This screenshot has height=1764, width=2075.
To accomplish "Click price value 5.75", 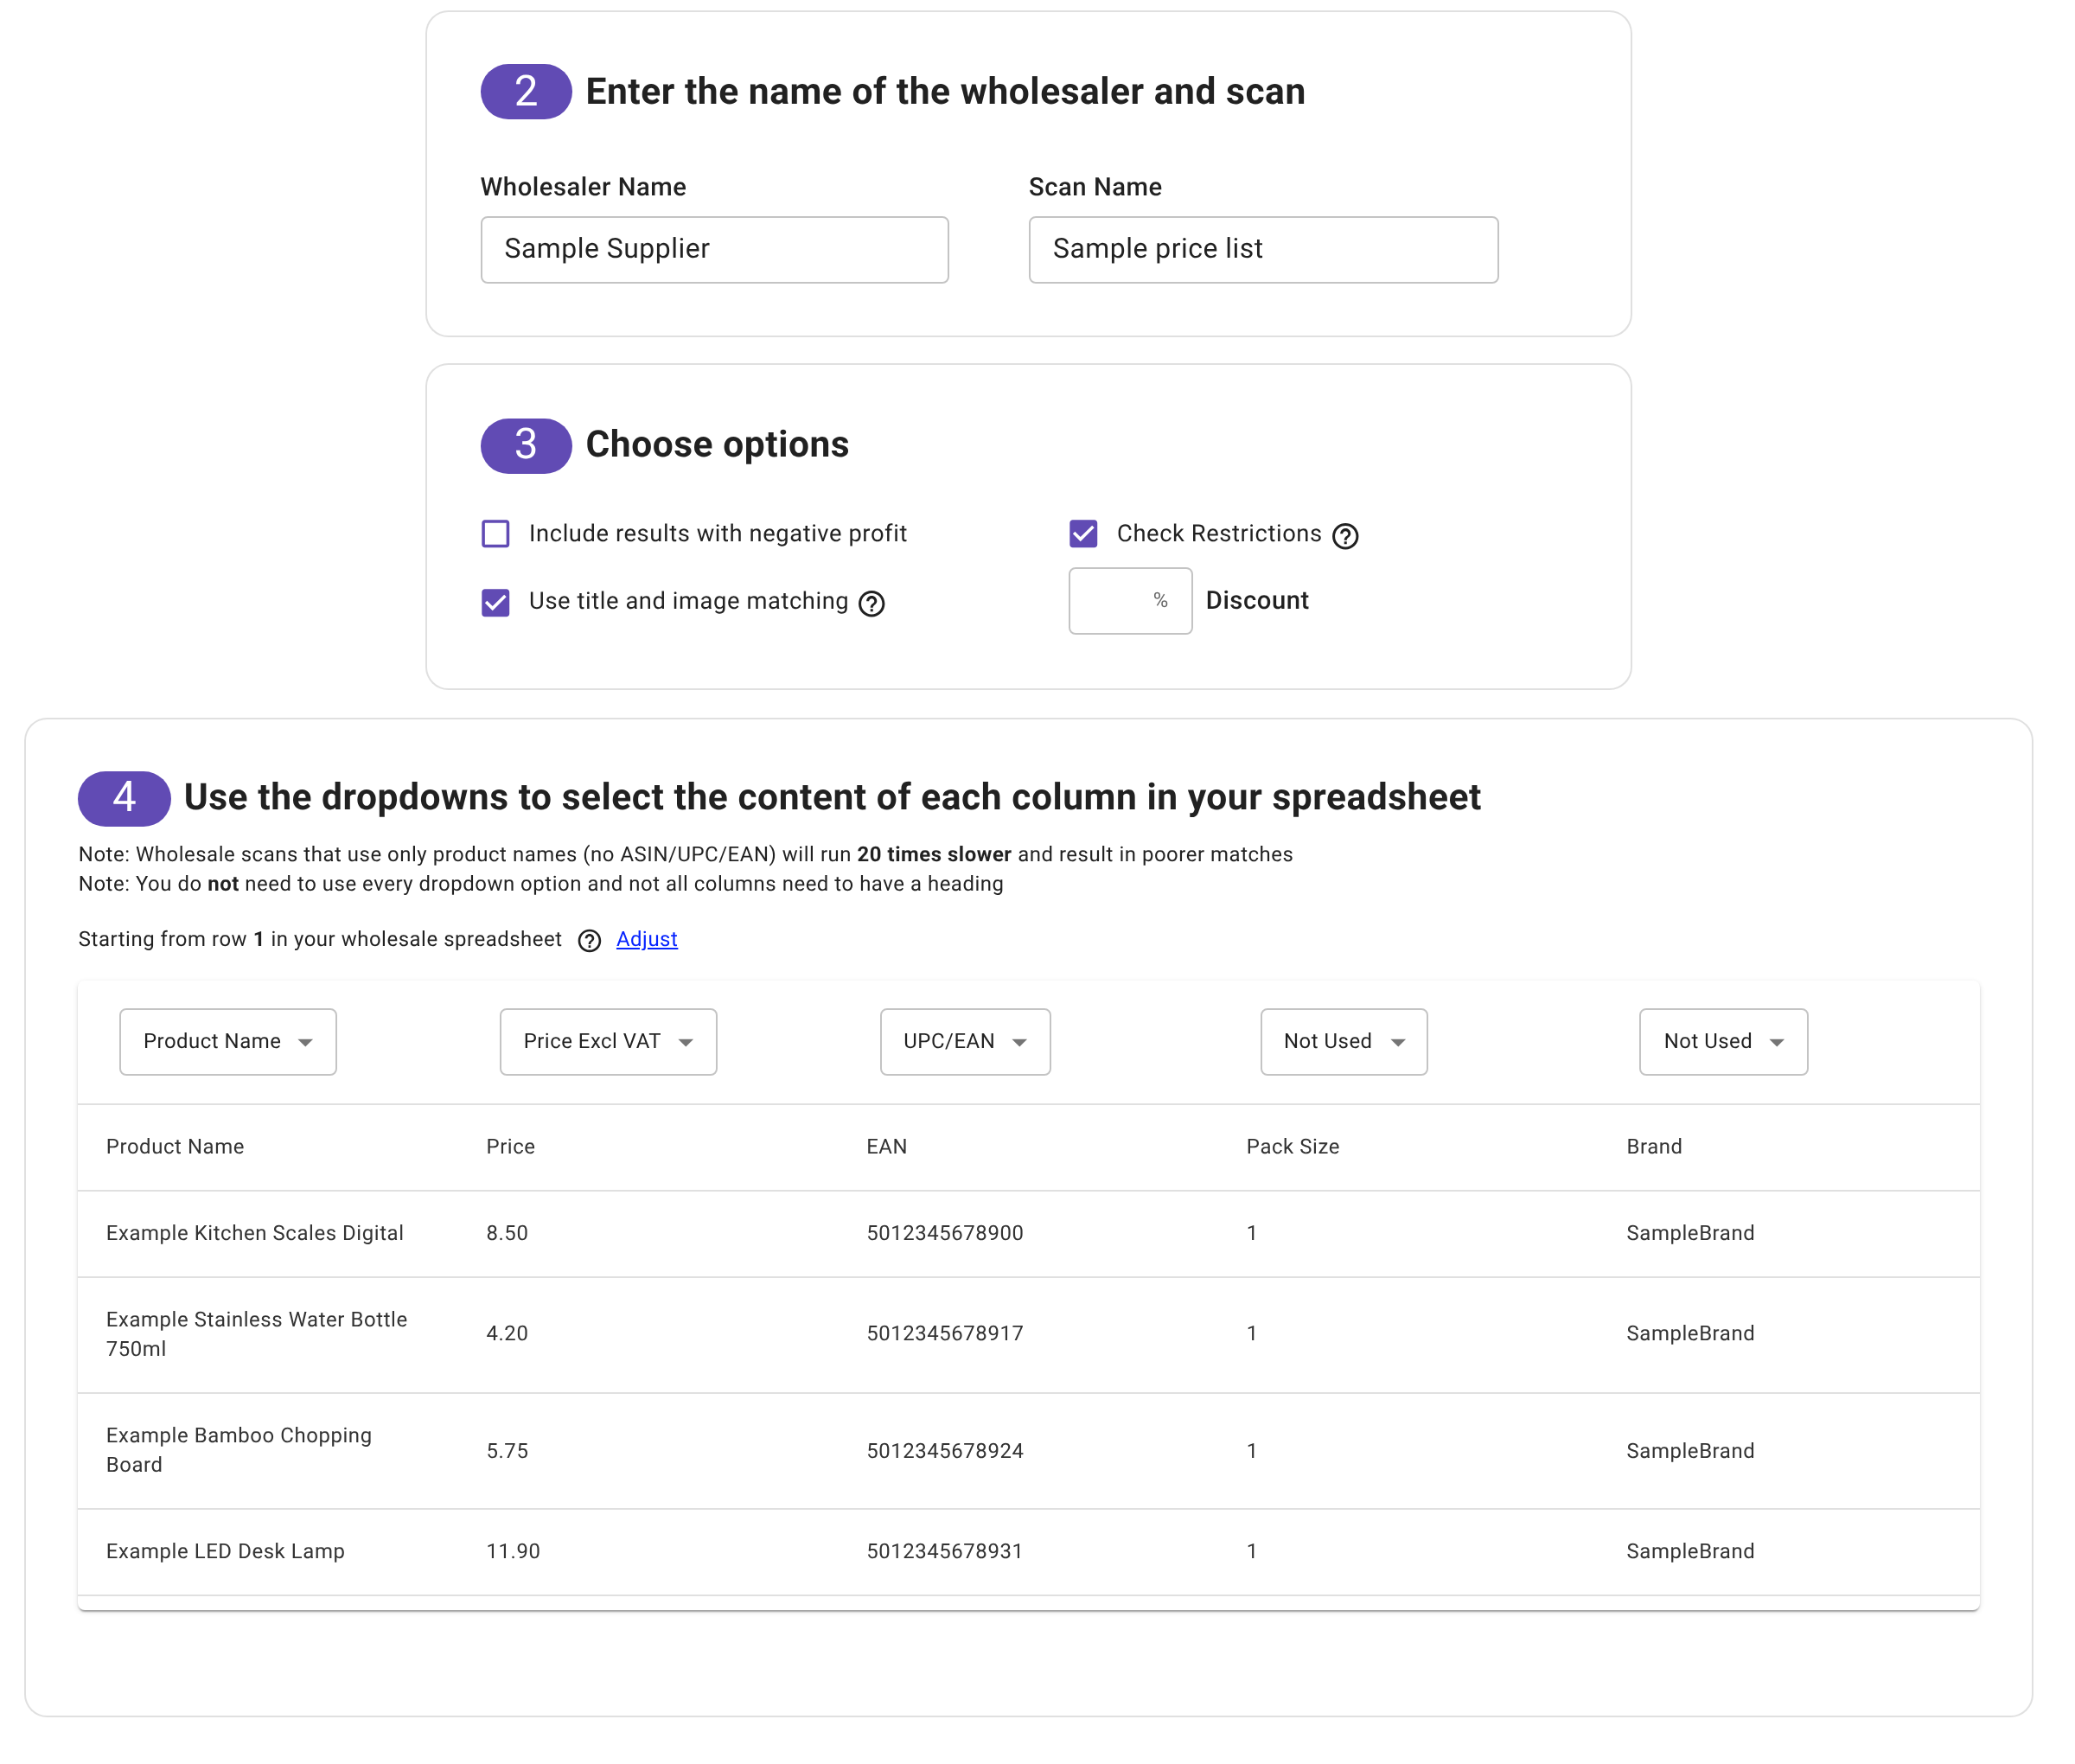I will (507, 1451).
